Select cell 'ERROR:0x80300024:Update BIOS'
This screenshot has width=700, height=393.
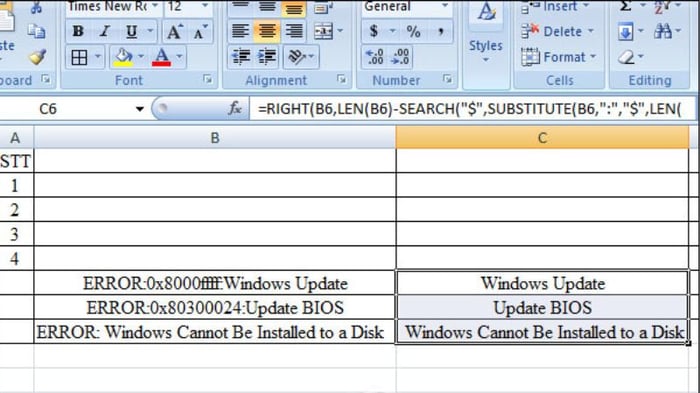click(215, 307)
